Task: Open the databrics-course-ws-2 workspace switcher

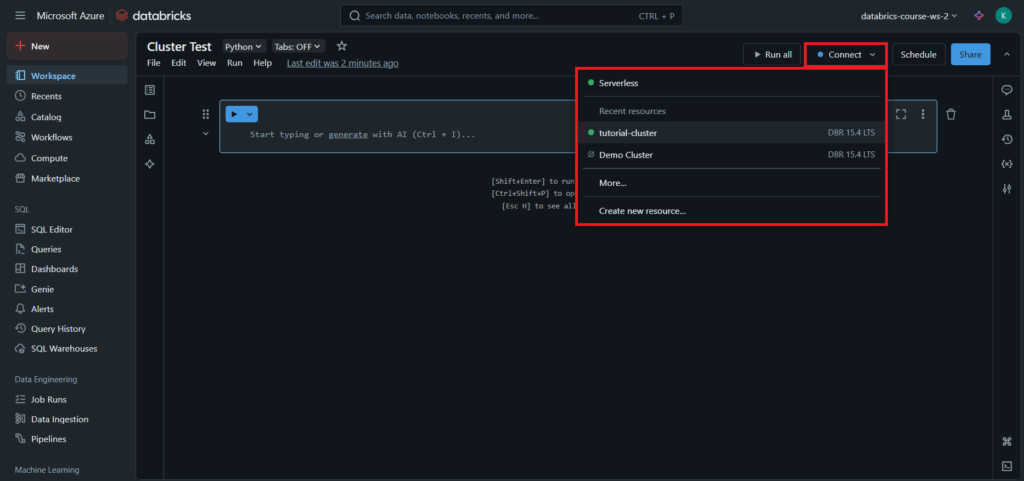Action: pyautogui.click(x=909, y=16)
